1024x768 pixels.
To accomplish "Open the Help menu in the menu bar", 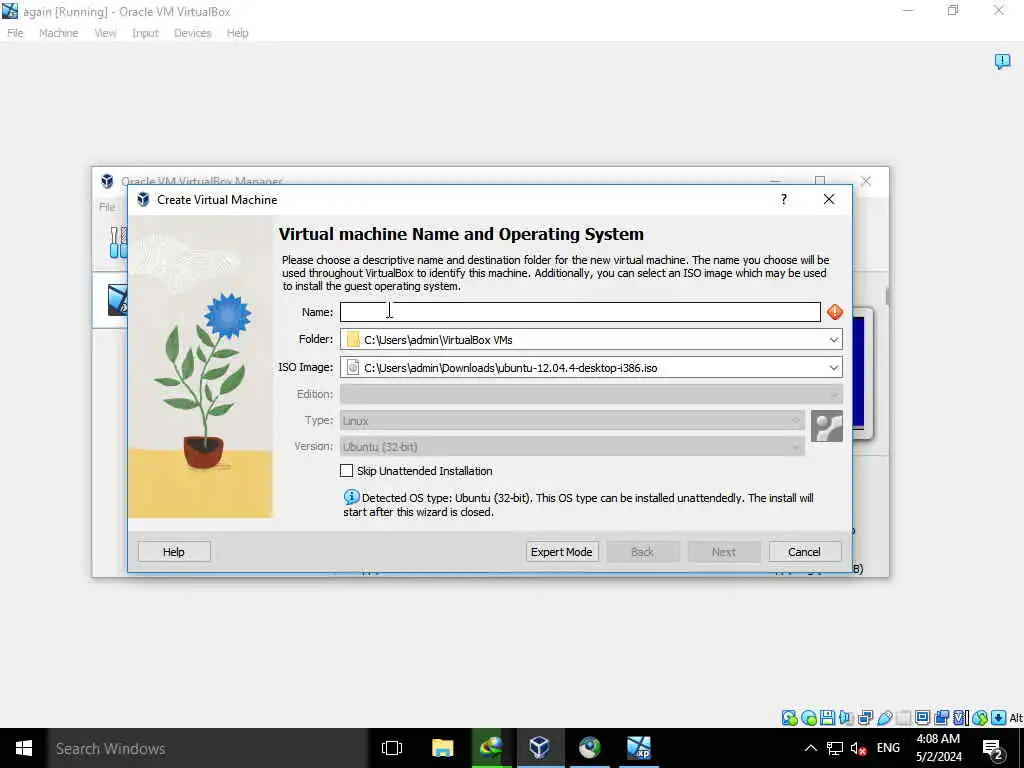I will click(238, 33).
